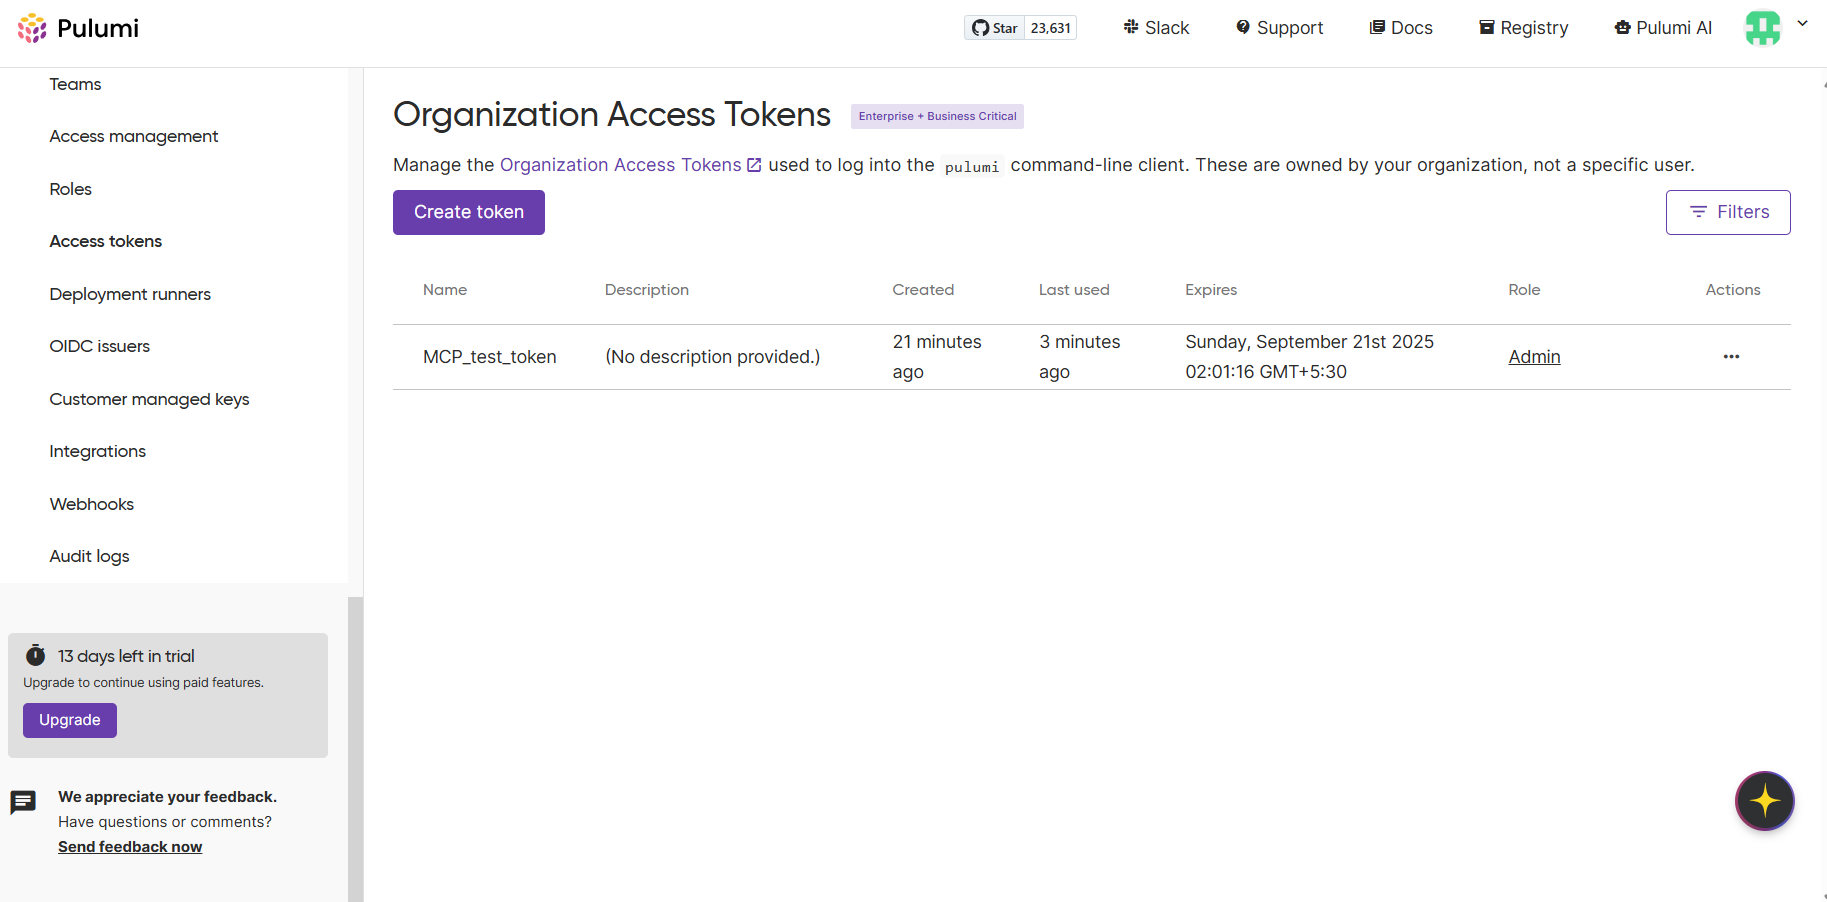
Task: Click the Create token button
Action: click(x=469, y=212)
